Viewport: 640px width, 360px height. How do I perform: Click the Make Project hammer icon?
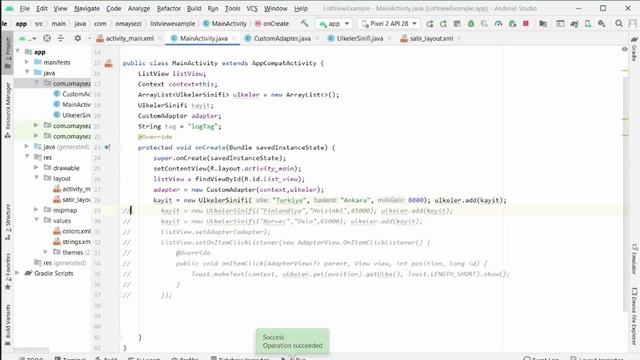point(304,24)
